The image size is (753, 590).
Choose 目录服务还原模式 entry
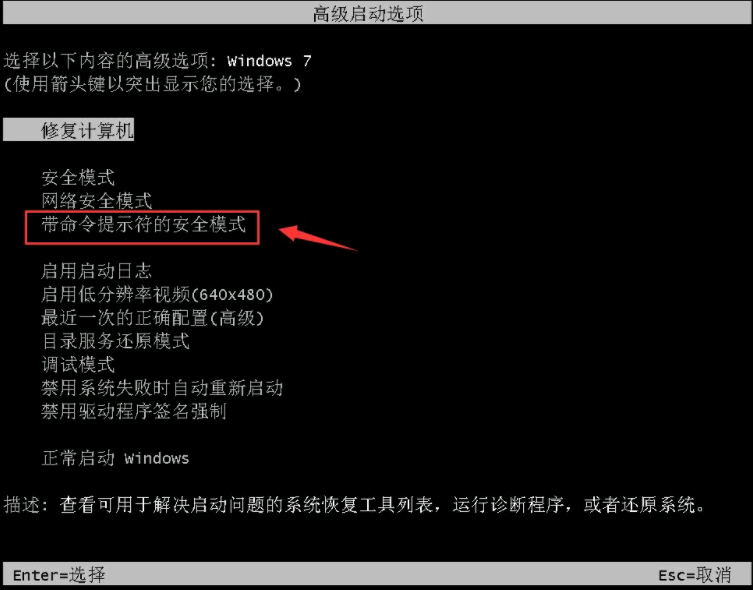point(115,341)
